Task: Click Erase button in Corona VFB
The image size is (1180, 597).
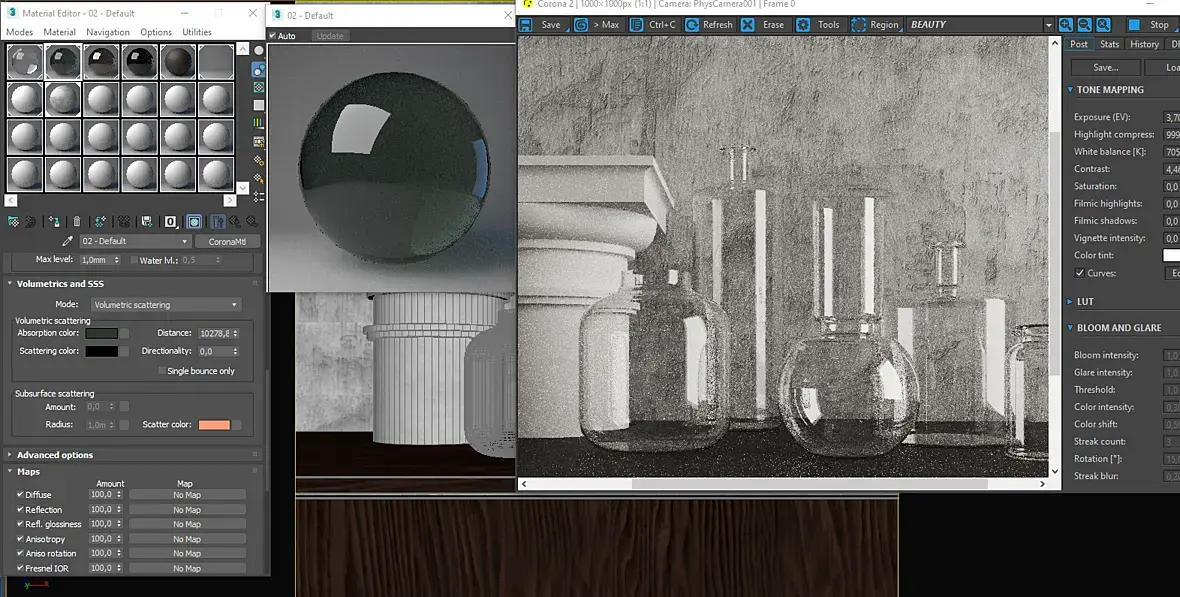Action: coord(763,25)
